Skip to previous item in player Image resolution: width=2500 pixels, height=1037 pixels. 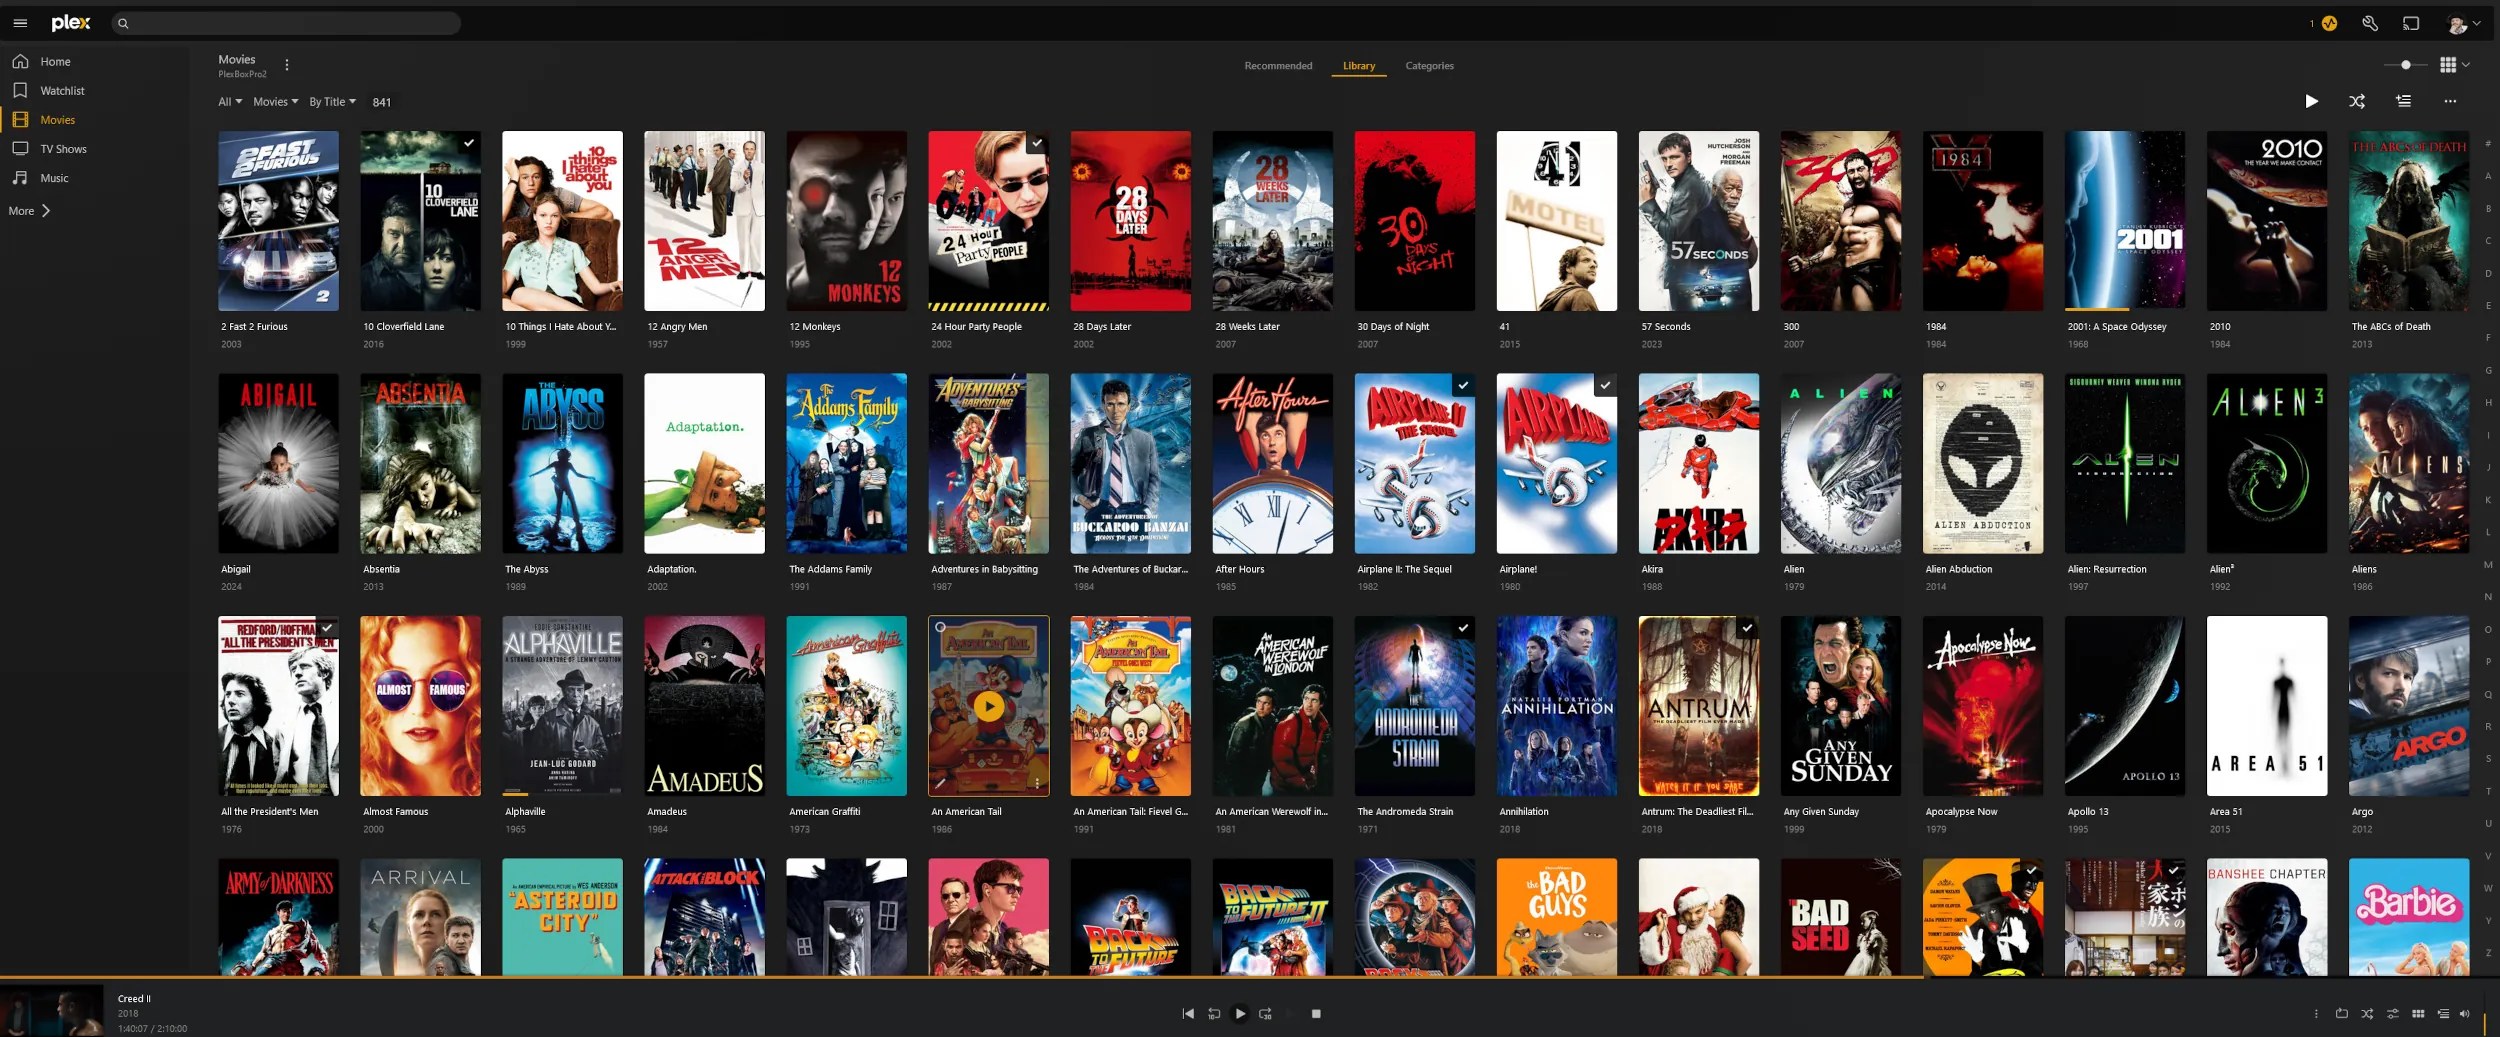(1188, 1013)
